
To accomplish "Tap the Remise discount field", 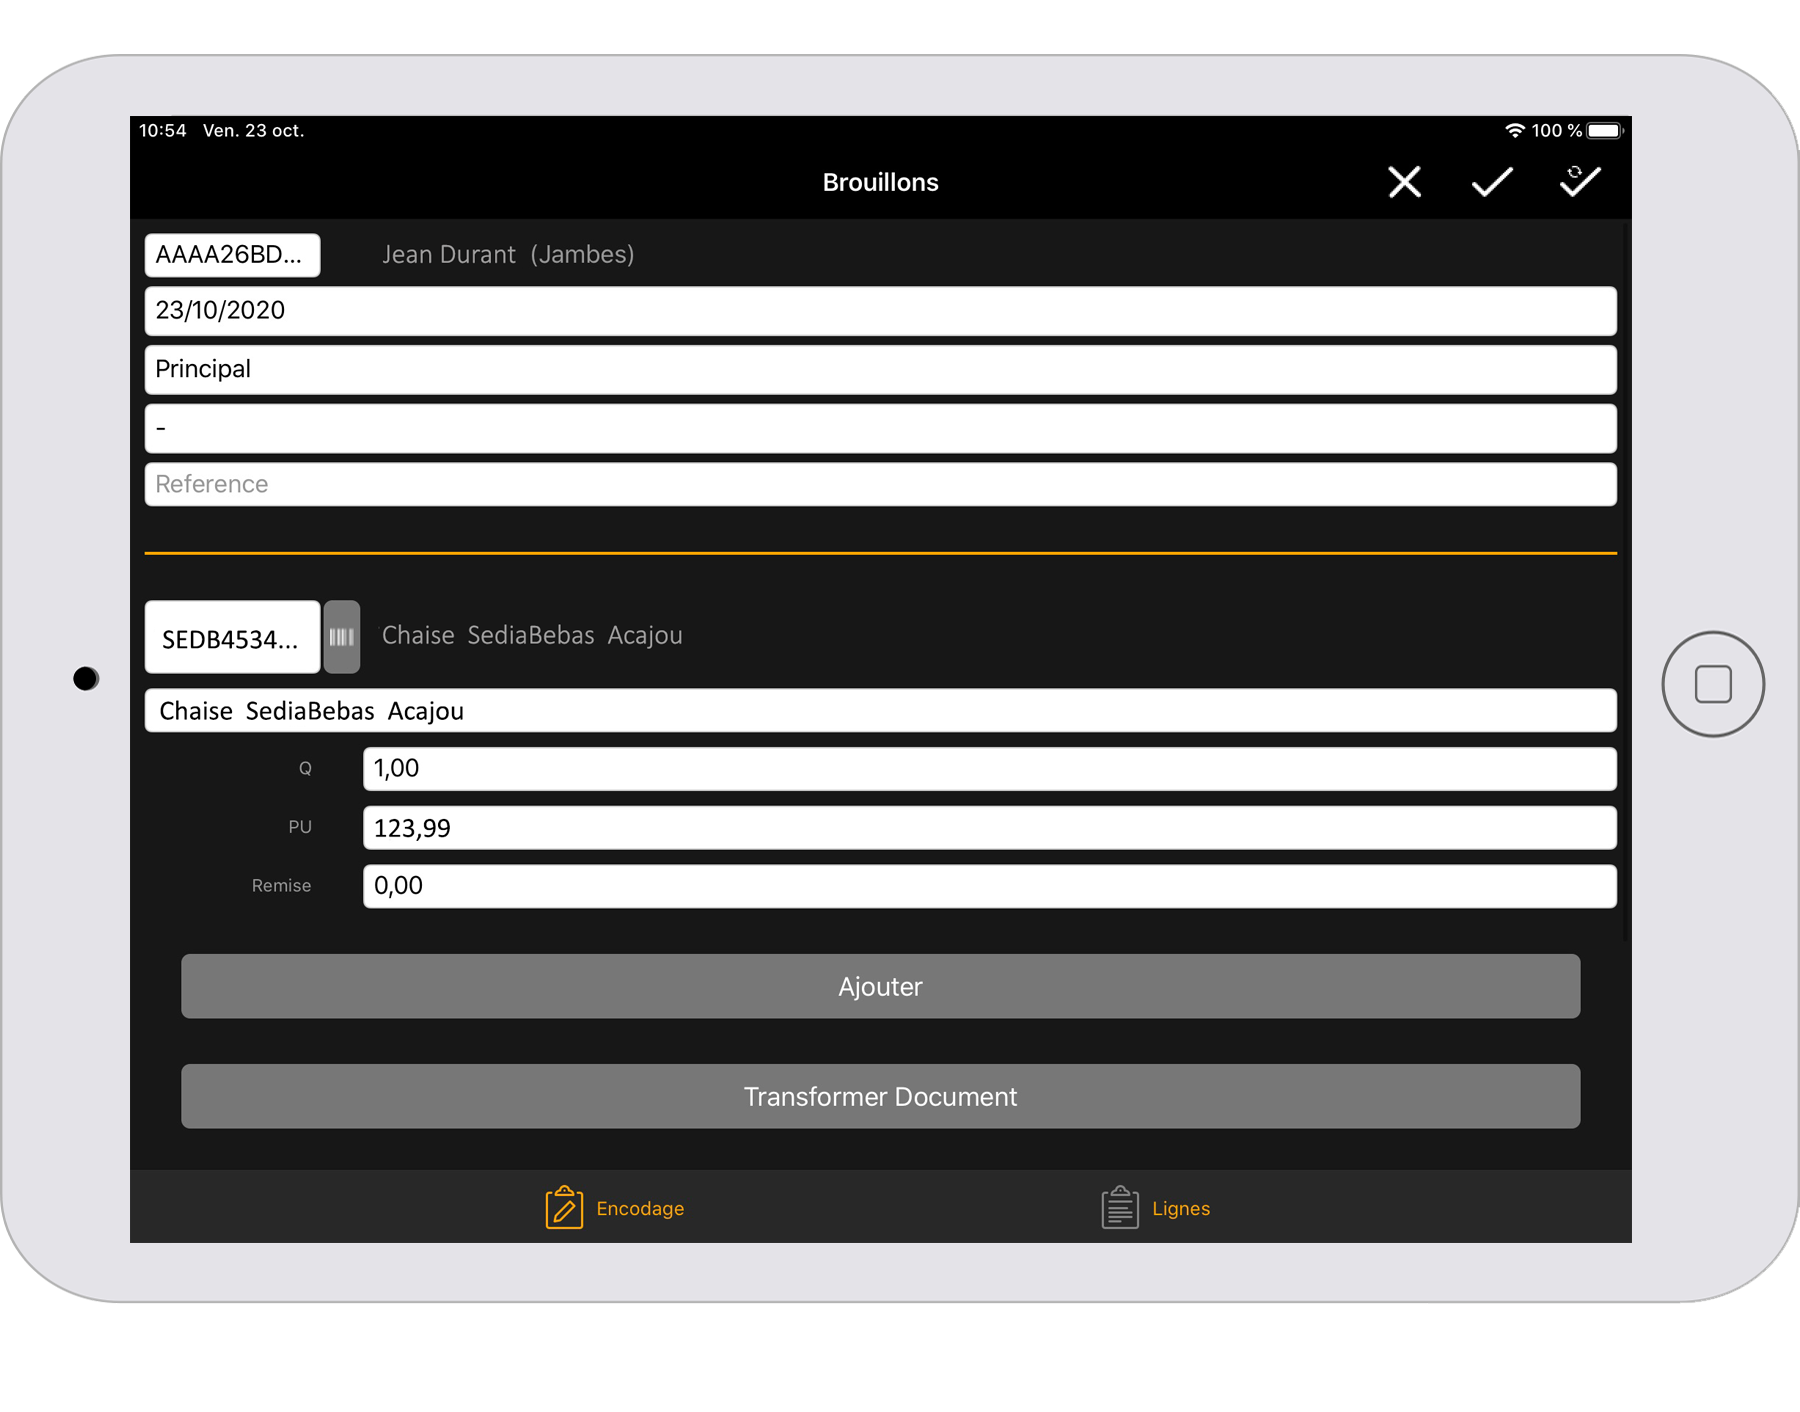I will (988, 886).
